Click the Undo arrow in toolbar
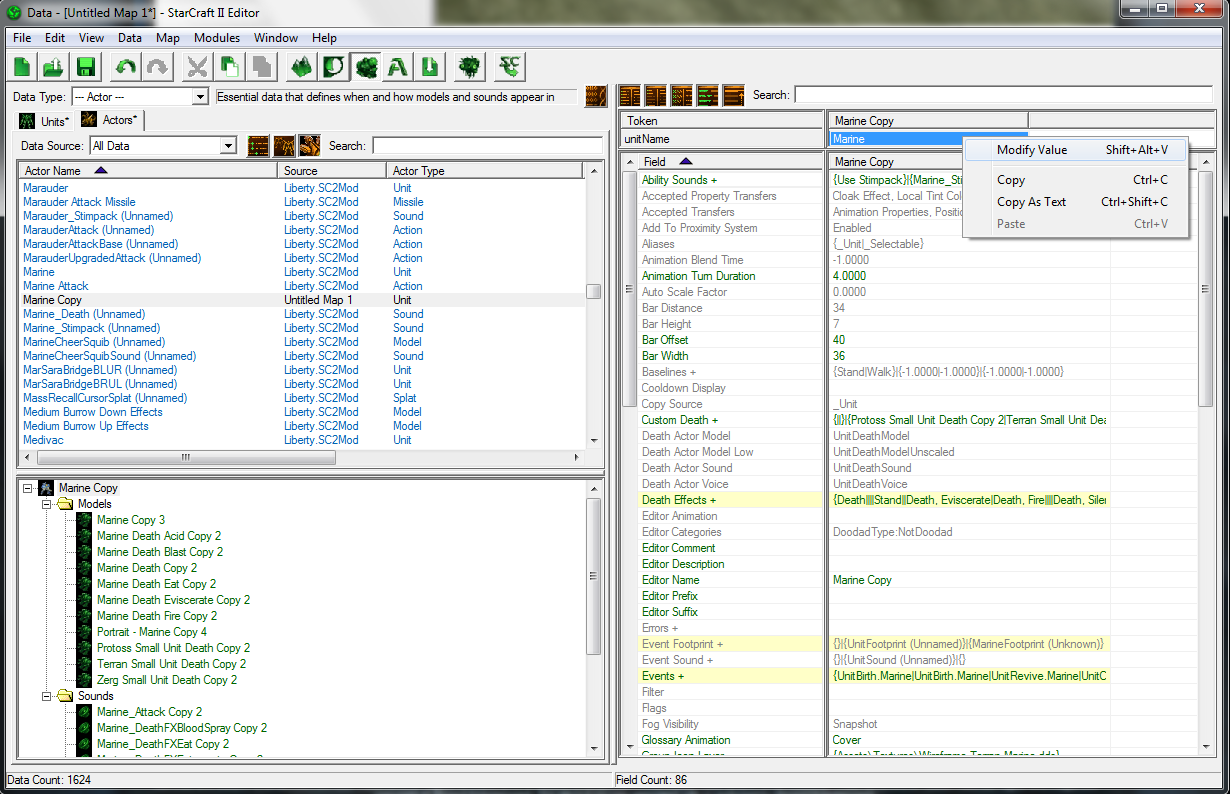 [x=126, y=67]
